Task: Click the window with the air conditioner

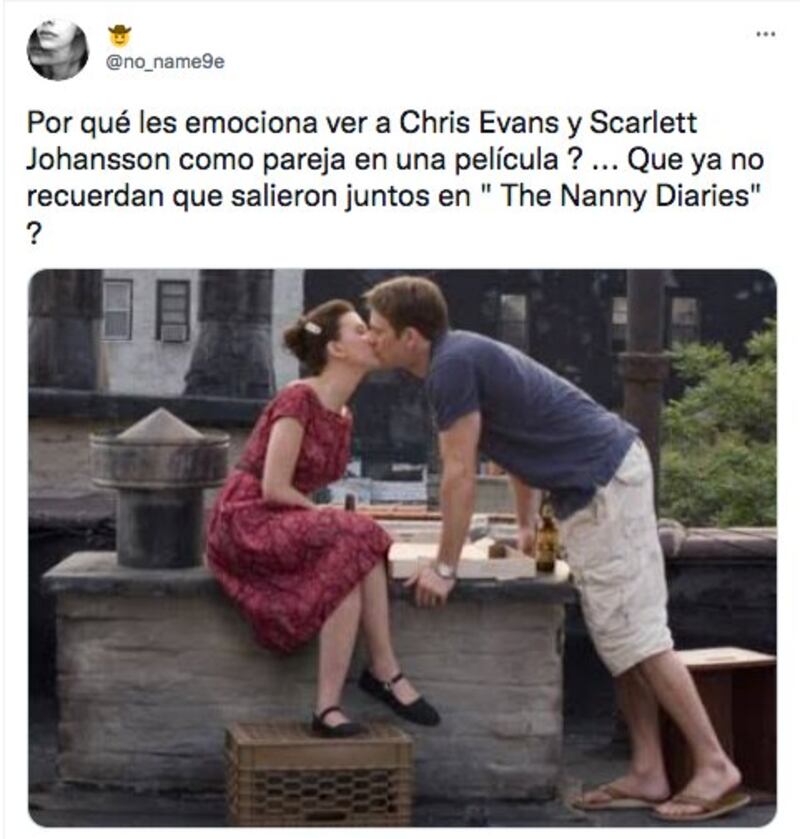Action: coord(173,311)
